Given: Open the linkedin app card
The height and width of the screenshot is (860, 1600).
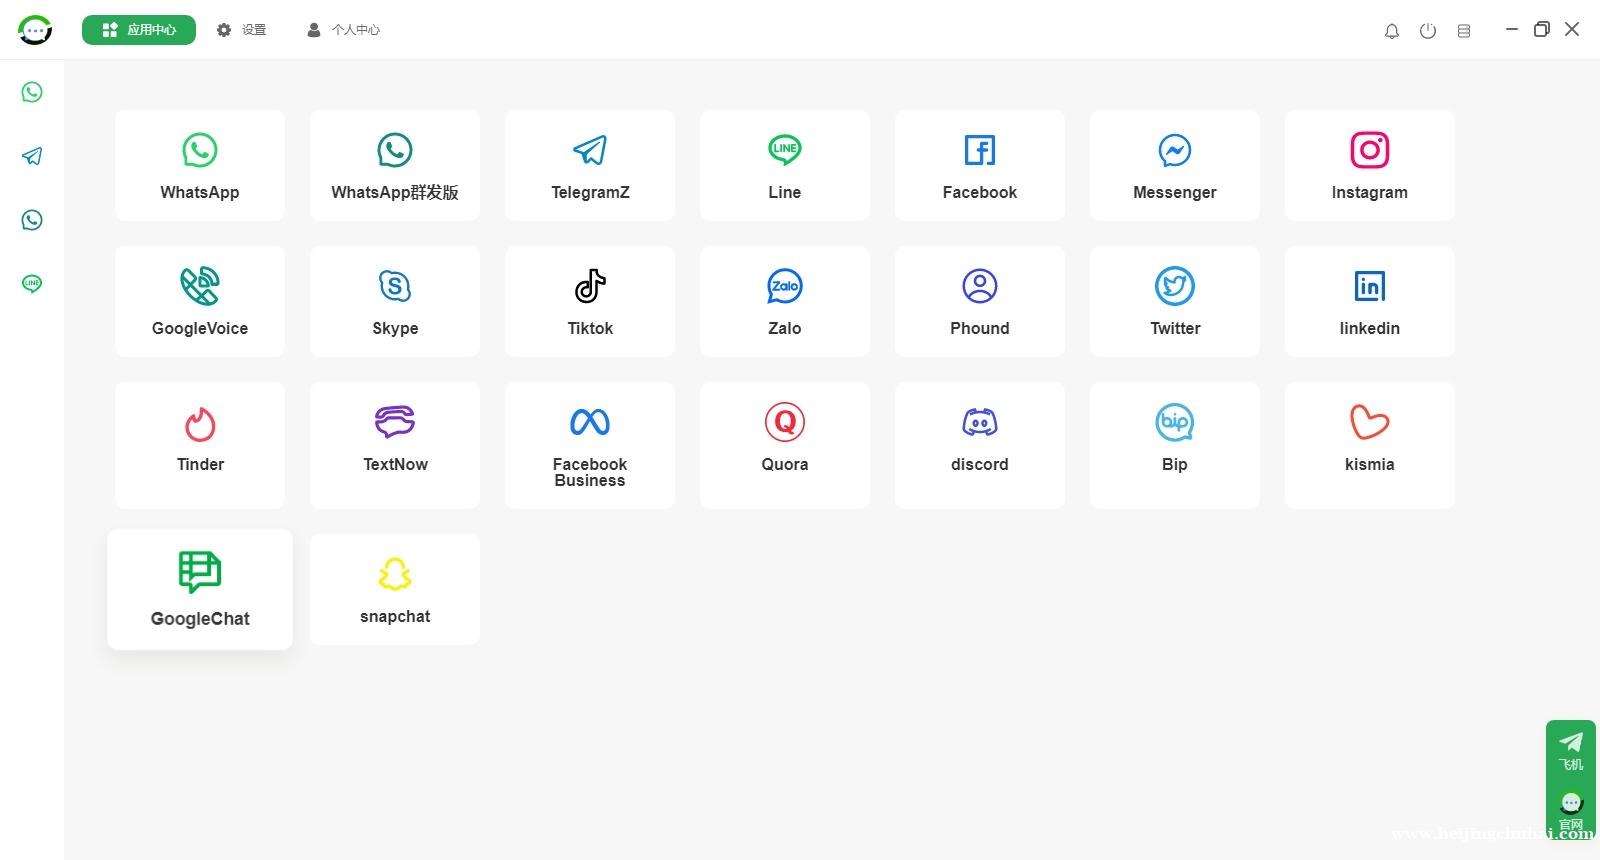Looking at the screenshot, I should click(1370, 301).
